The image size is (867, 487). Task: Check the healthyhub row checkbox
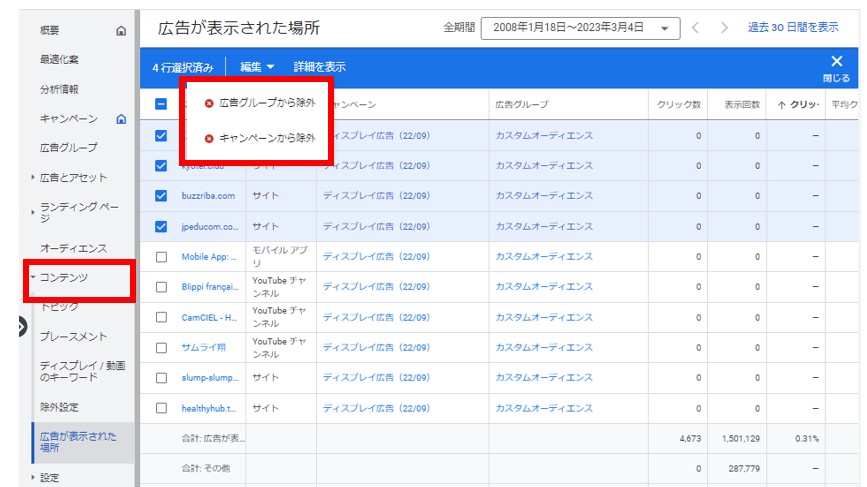point(161,408)
